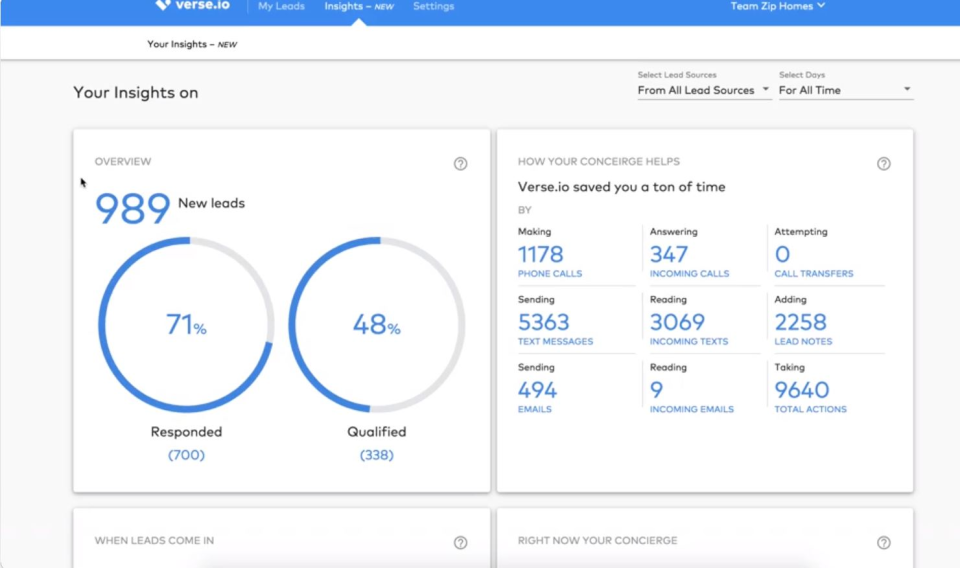Click Your Insights – NEW breadcrumb
Viewport: 960px width, 568px height.
coord(192,44)
